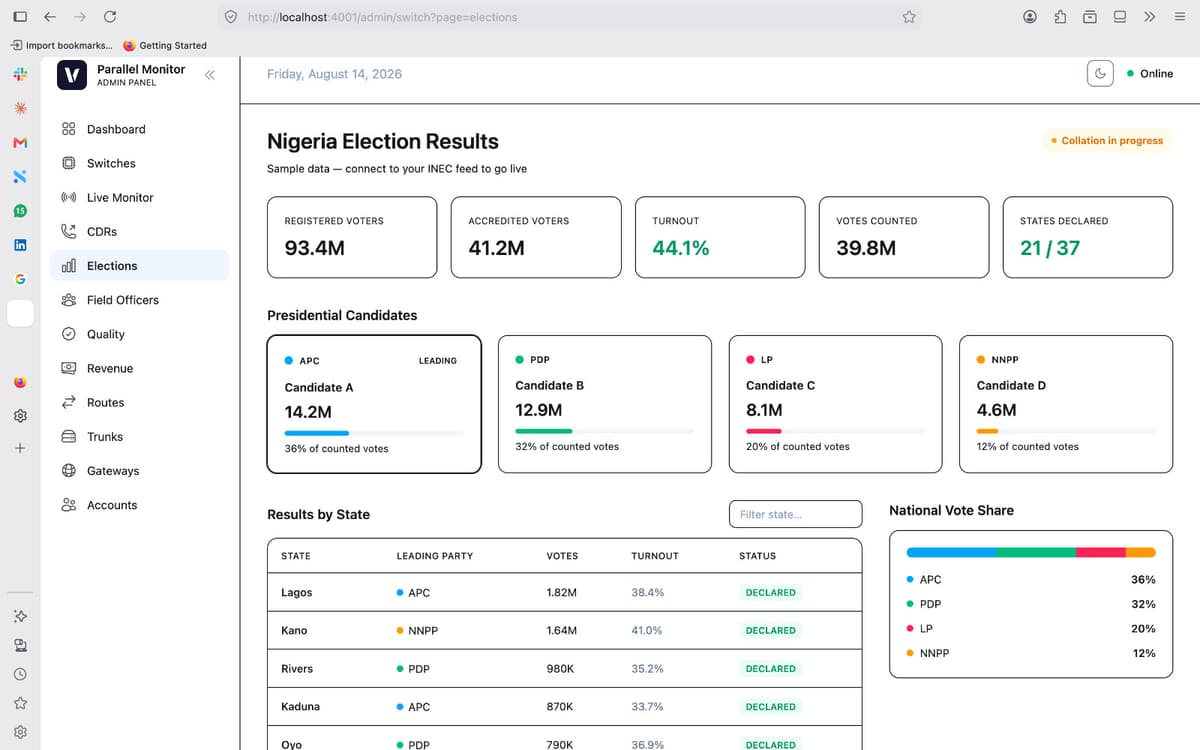The width and height of the screenshot is (1200, 750).
Task: Click Rivers turnout value 35.2%
Action: click(x=647, y=669)
